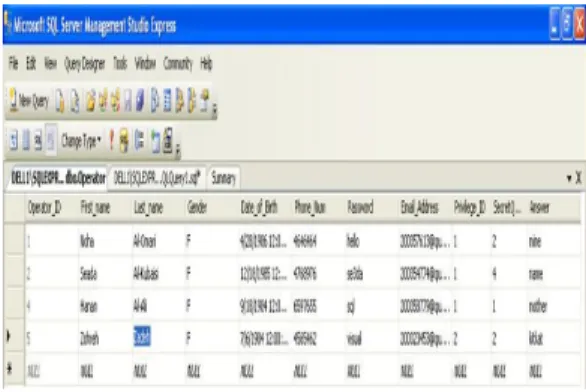Image resolution: width=586 pixels, height=392 pixels.
Task: Click the Operator_ID column header
Action: tap(52, 207)
